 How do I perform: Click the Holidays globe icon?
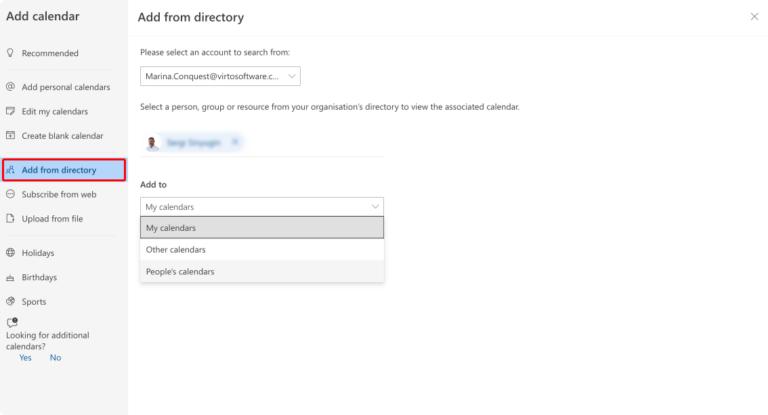(x=10, y=252)
